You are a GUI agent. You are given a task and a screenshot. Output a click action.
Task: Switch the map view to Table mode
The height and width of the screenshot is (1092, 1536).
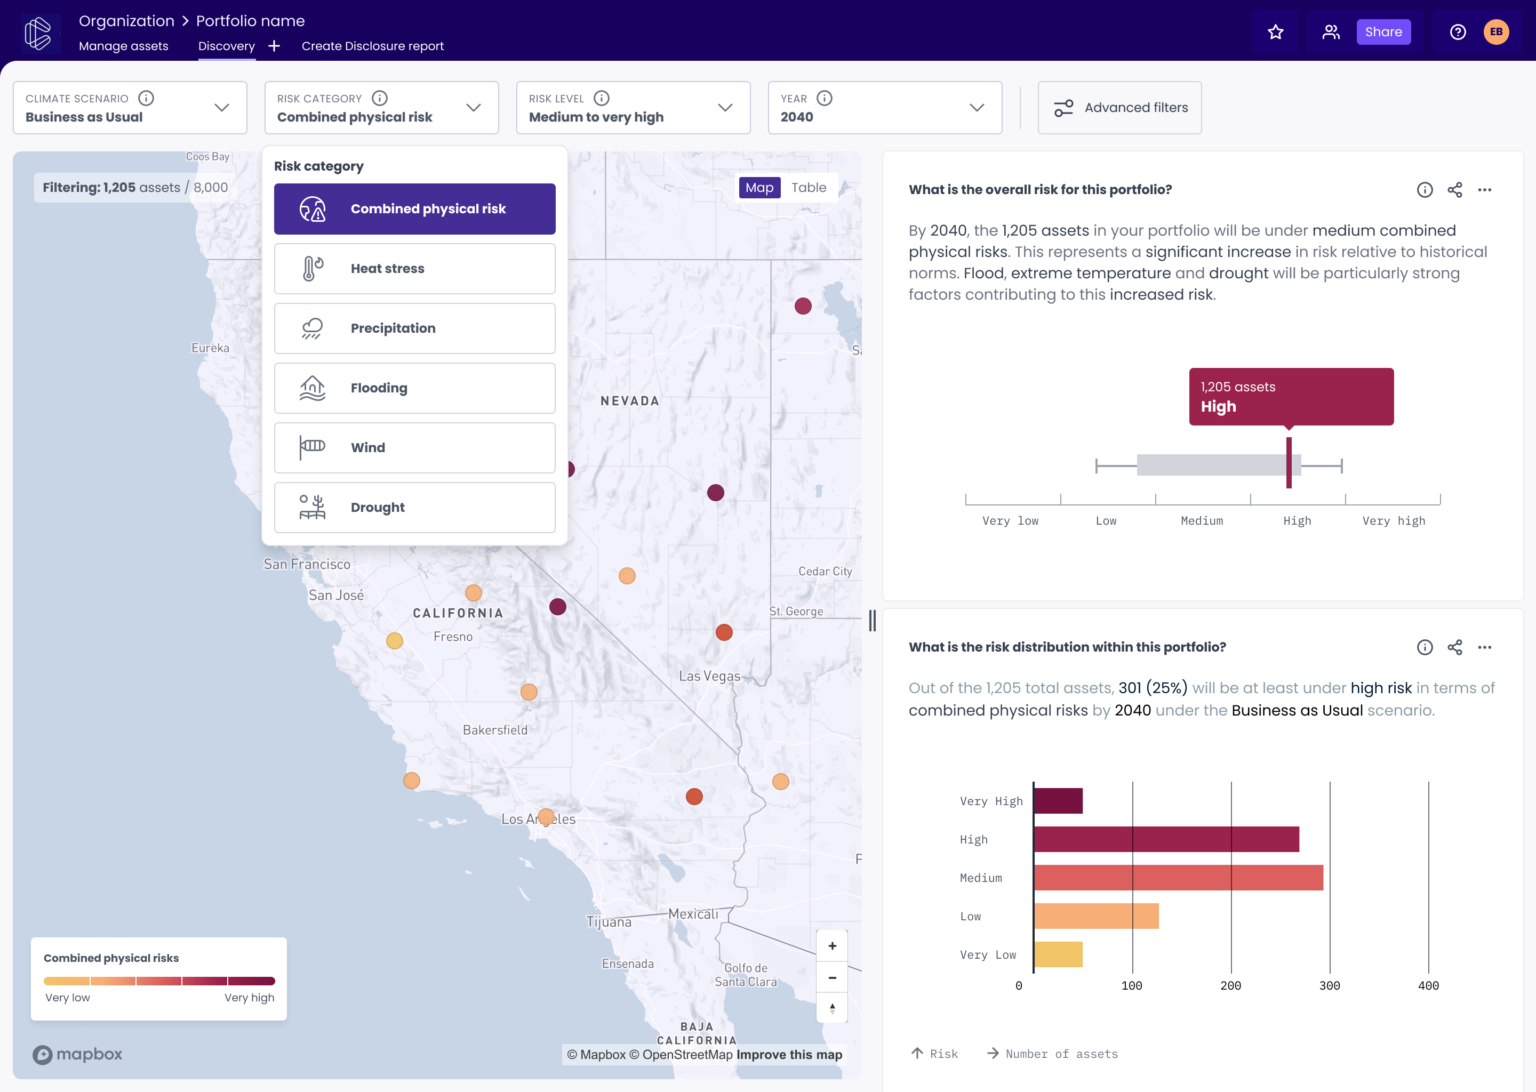tap(809, 187)
